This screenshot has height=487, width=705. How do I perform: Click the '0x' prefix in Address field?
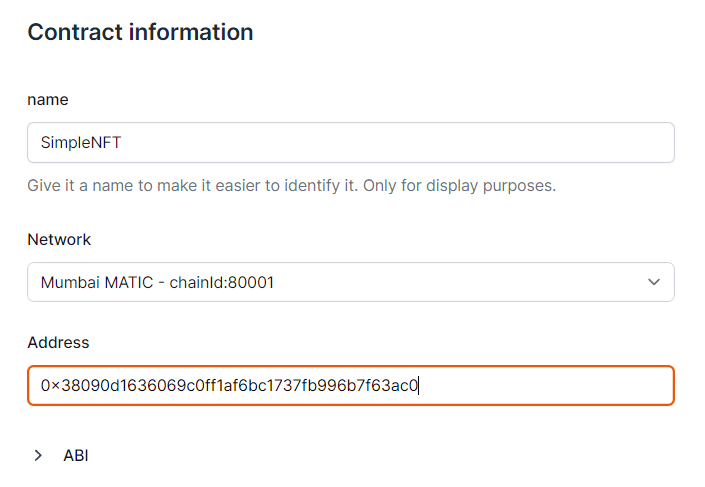tap(50, 386)
